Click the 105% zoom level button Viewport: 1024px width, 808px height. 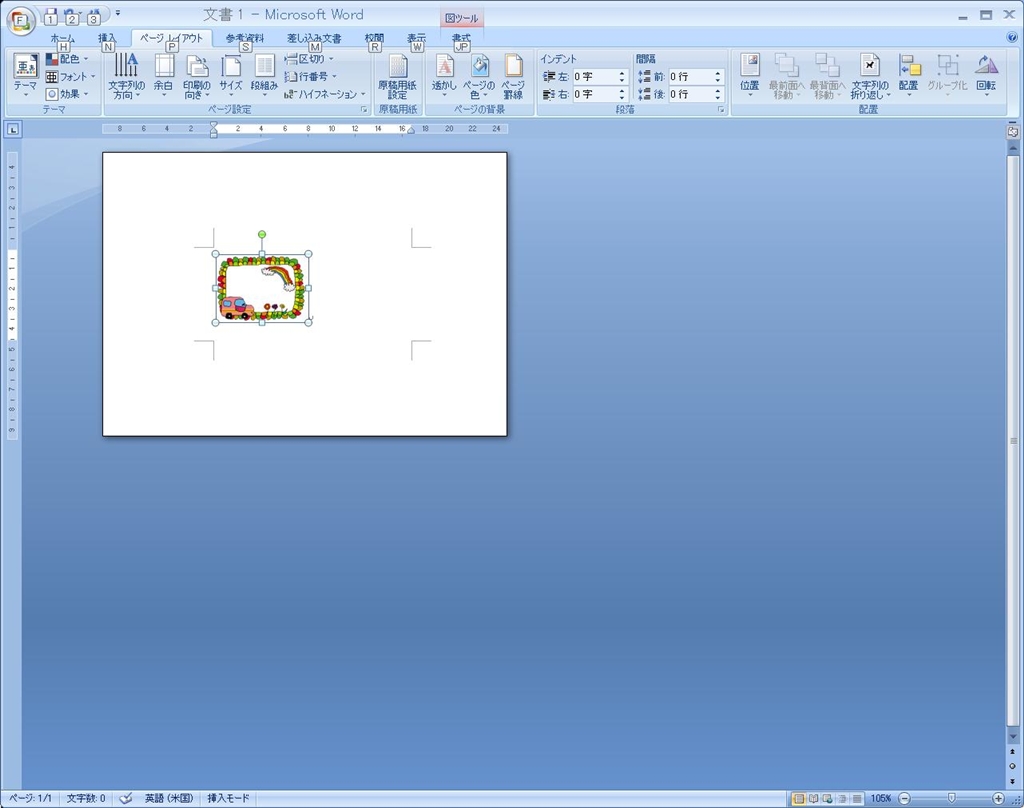(880, 798)
